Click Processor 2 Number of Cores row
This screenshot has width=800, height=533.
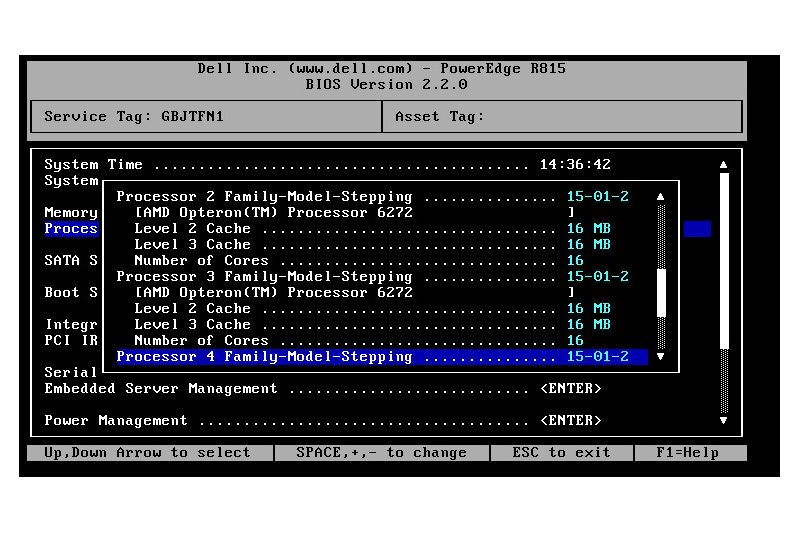coord(359,260)
